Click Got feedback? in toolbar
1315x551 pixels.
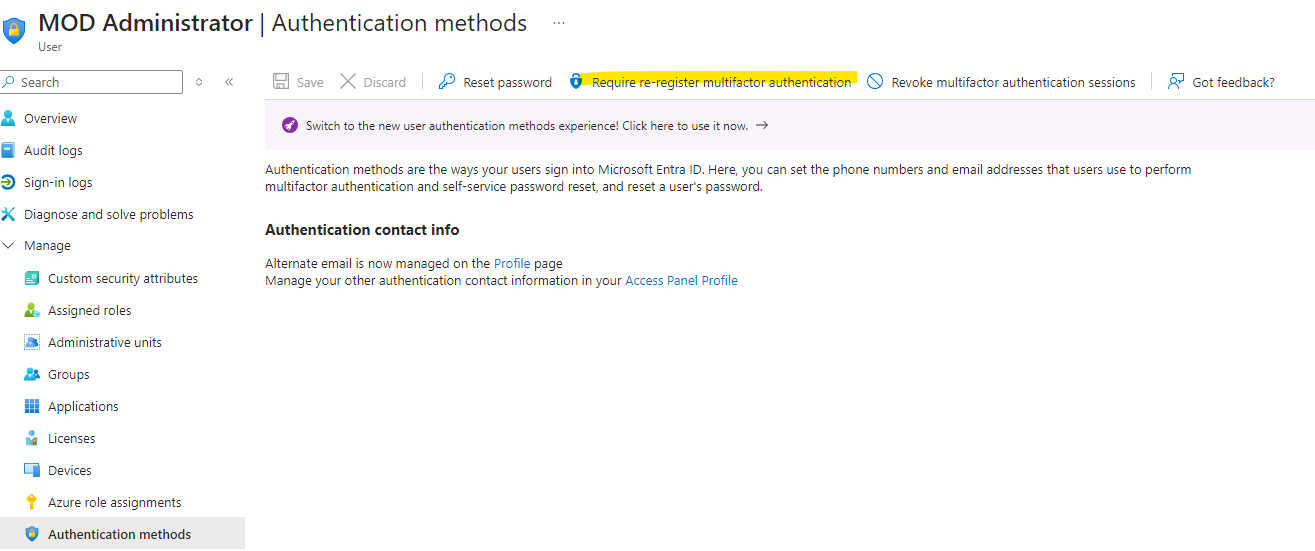click(x=1234, y=82)
